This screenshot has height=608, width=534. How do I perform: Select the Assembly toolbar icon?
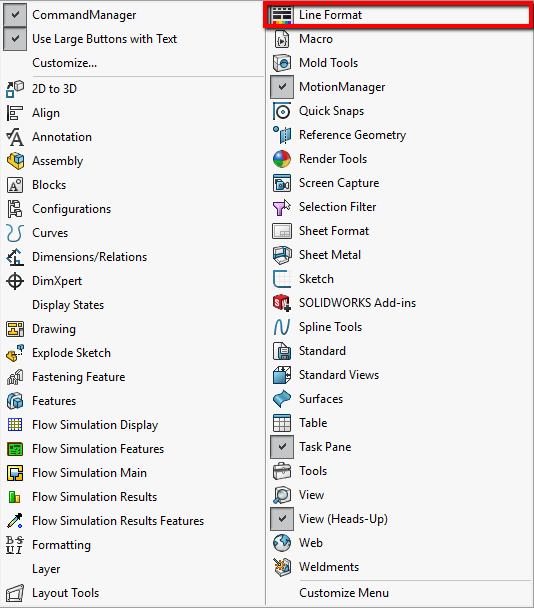point(15,161)
